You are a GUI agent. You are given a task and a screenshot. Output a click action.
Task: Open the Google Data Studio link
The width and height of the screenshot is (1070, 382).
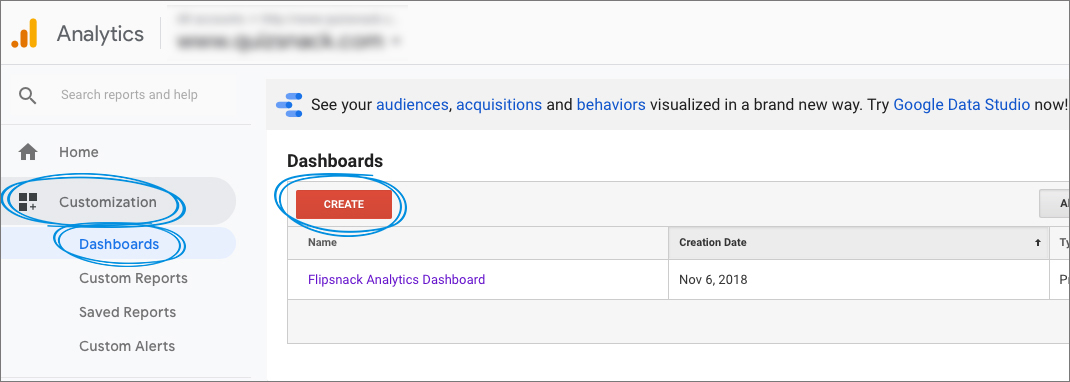coord(961,105)
